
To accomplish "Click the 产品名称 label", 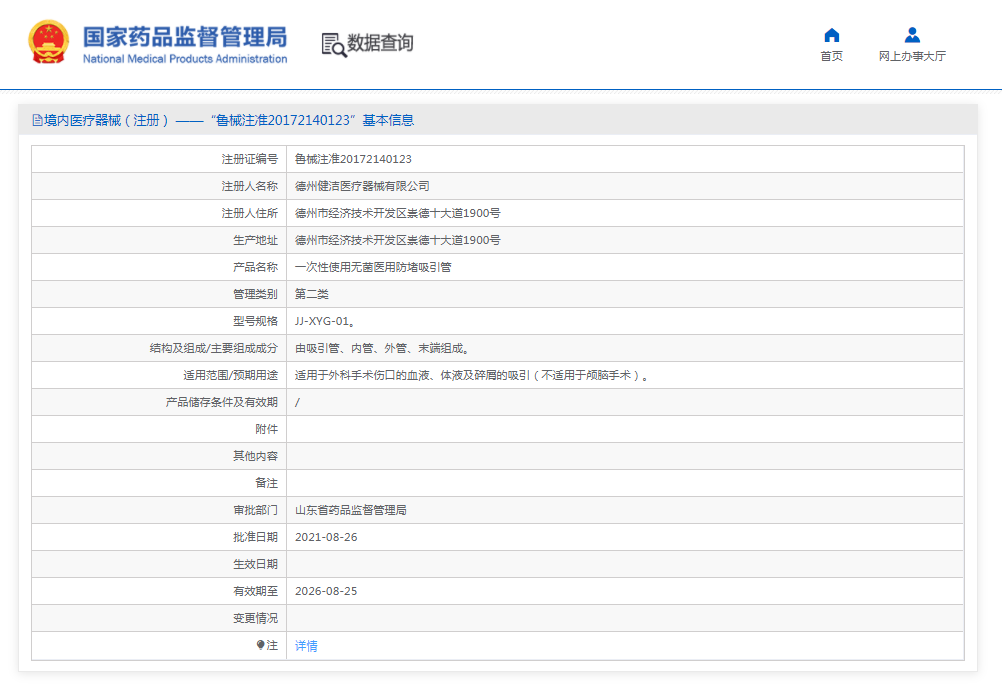I will (x=256, y=267).
